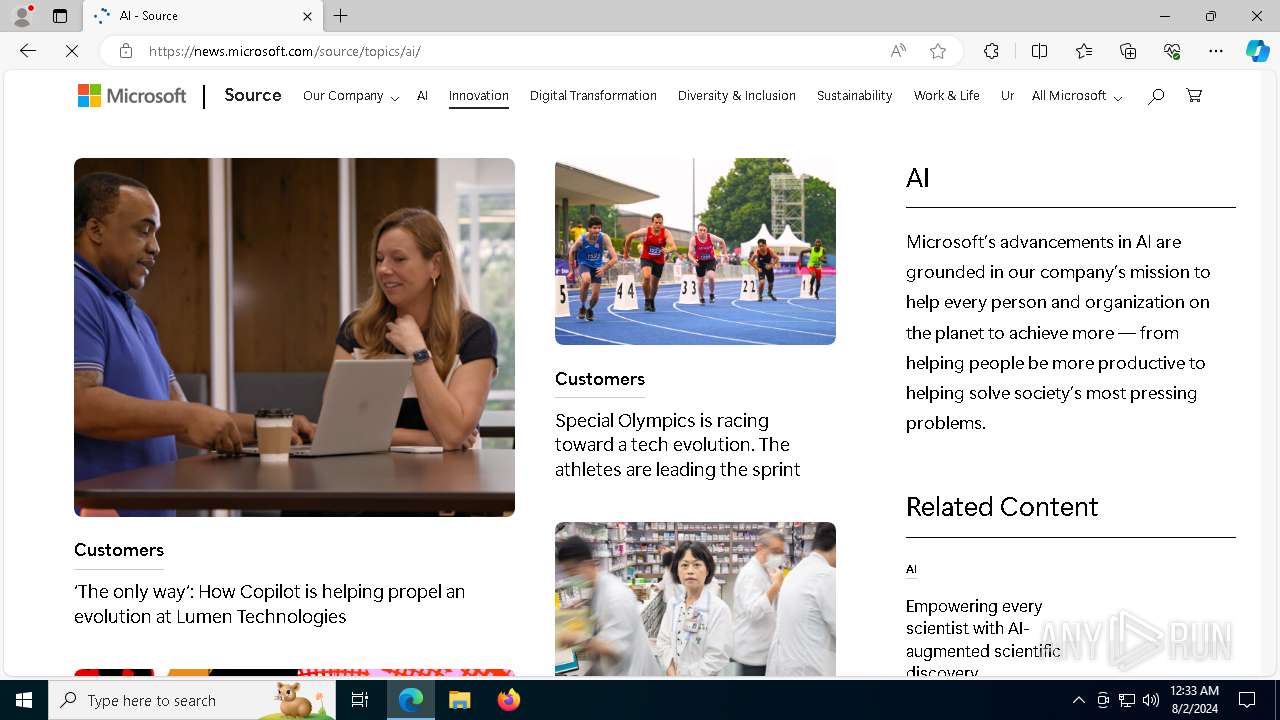
Task: Open File Explorer from taskbar
Action: (459, 700)
